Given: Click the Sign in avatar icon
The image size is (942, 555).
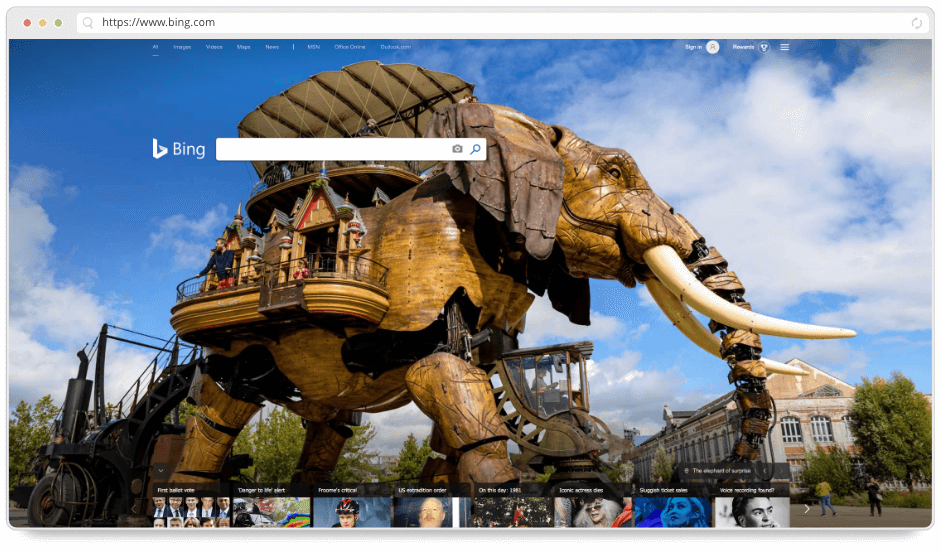Looking at the screenshot, I should (x=712, y=47).
